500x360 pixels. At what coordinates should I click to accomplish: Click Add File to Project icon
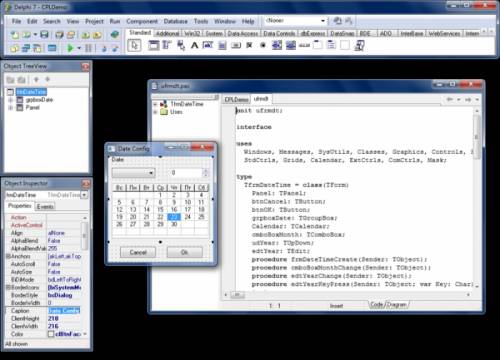pyautogui.click(x=85, y=34)
